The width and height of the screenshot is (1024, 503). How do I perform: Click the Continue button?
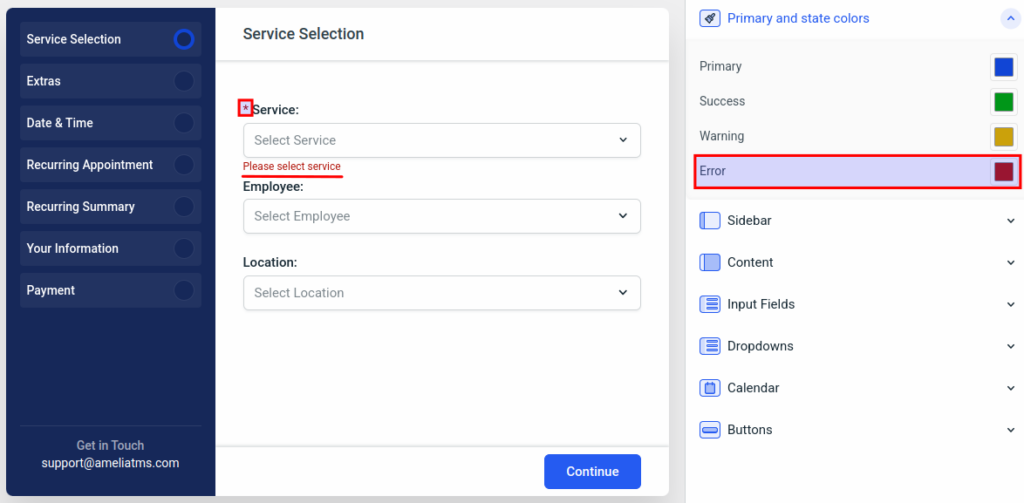[x=592, y=472]
